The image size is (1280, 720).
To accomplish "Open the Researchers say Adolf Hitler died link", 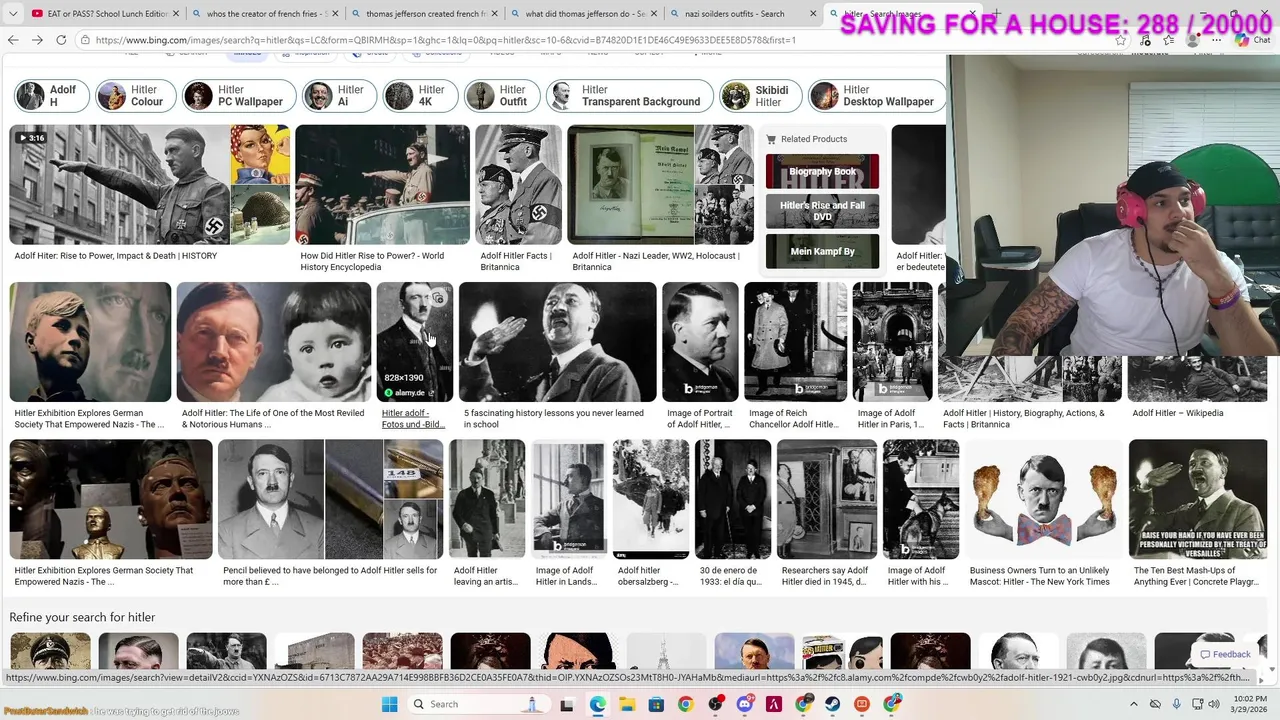I will [825, 576].
